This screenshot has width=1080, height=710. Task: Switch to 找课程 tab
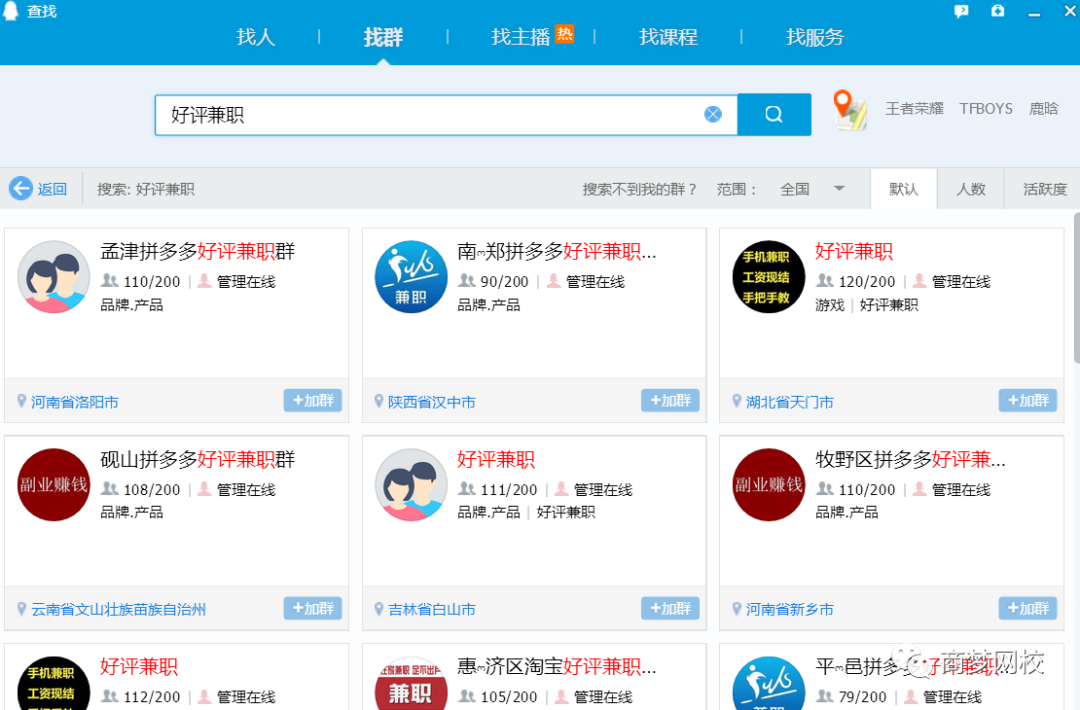(668, 36)
